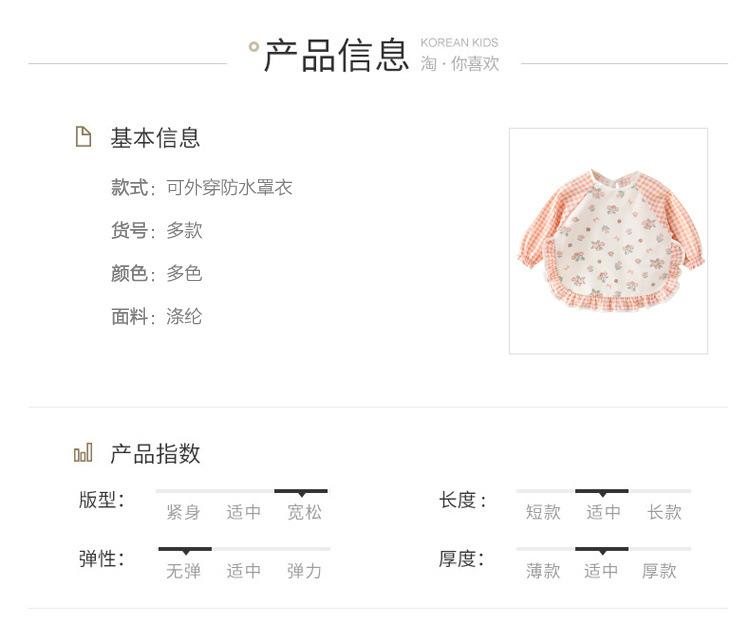This screenshot has height=636, width=750.
Task: Select 紧身 option under 版型
Action: tap(183, 512)
